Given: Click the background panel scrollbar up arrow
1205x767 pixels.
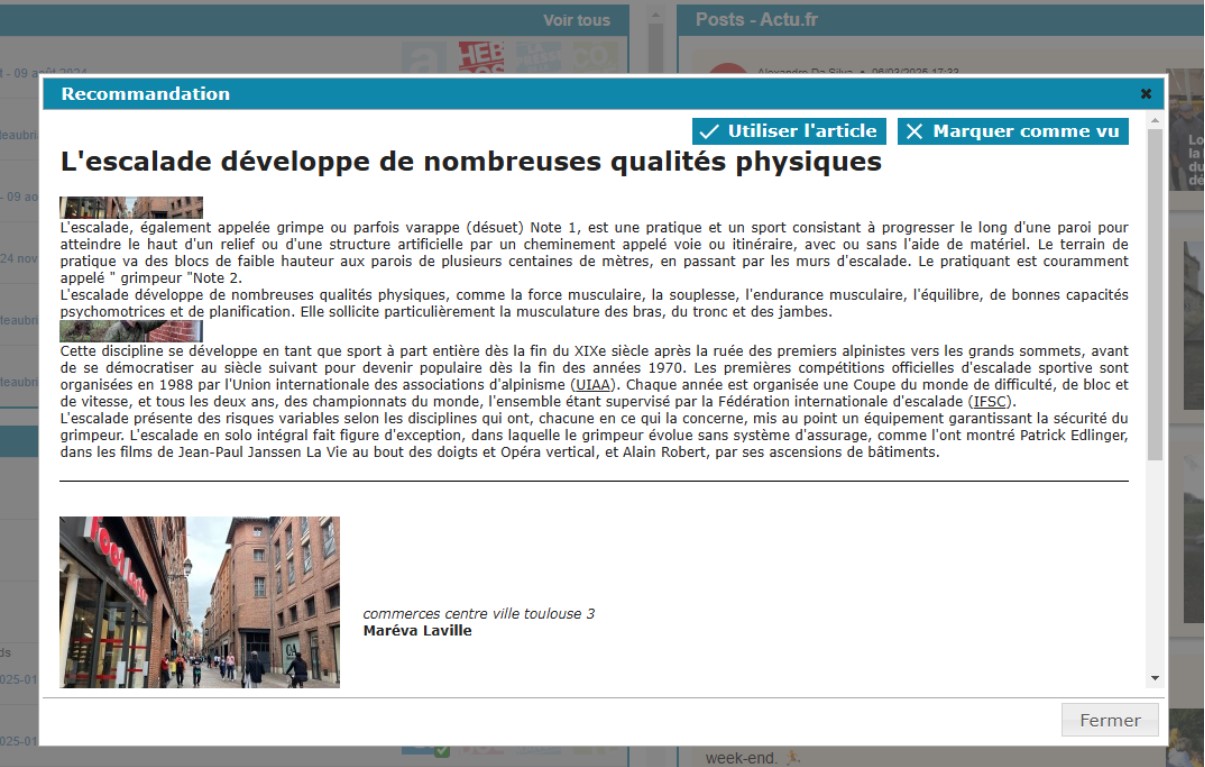Looking at the screenshot, I should [656, 14].
